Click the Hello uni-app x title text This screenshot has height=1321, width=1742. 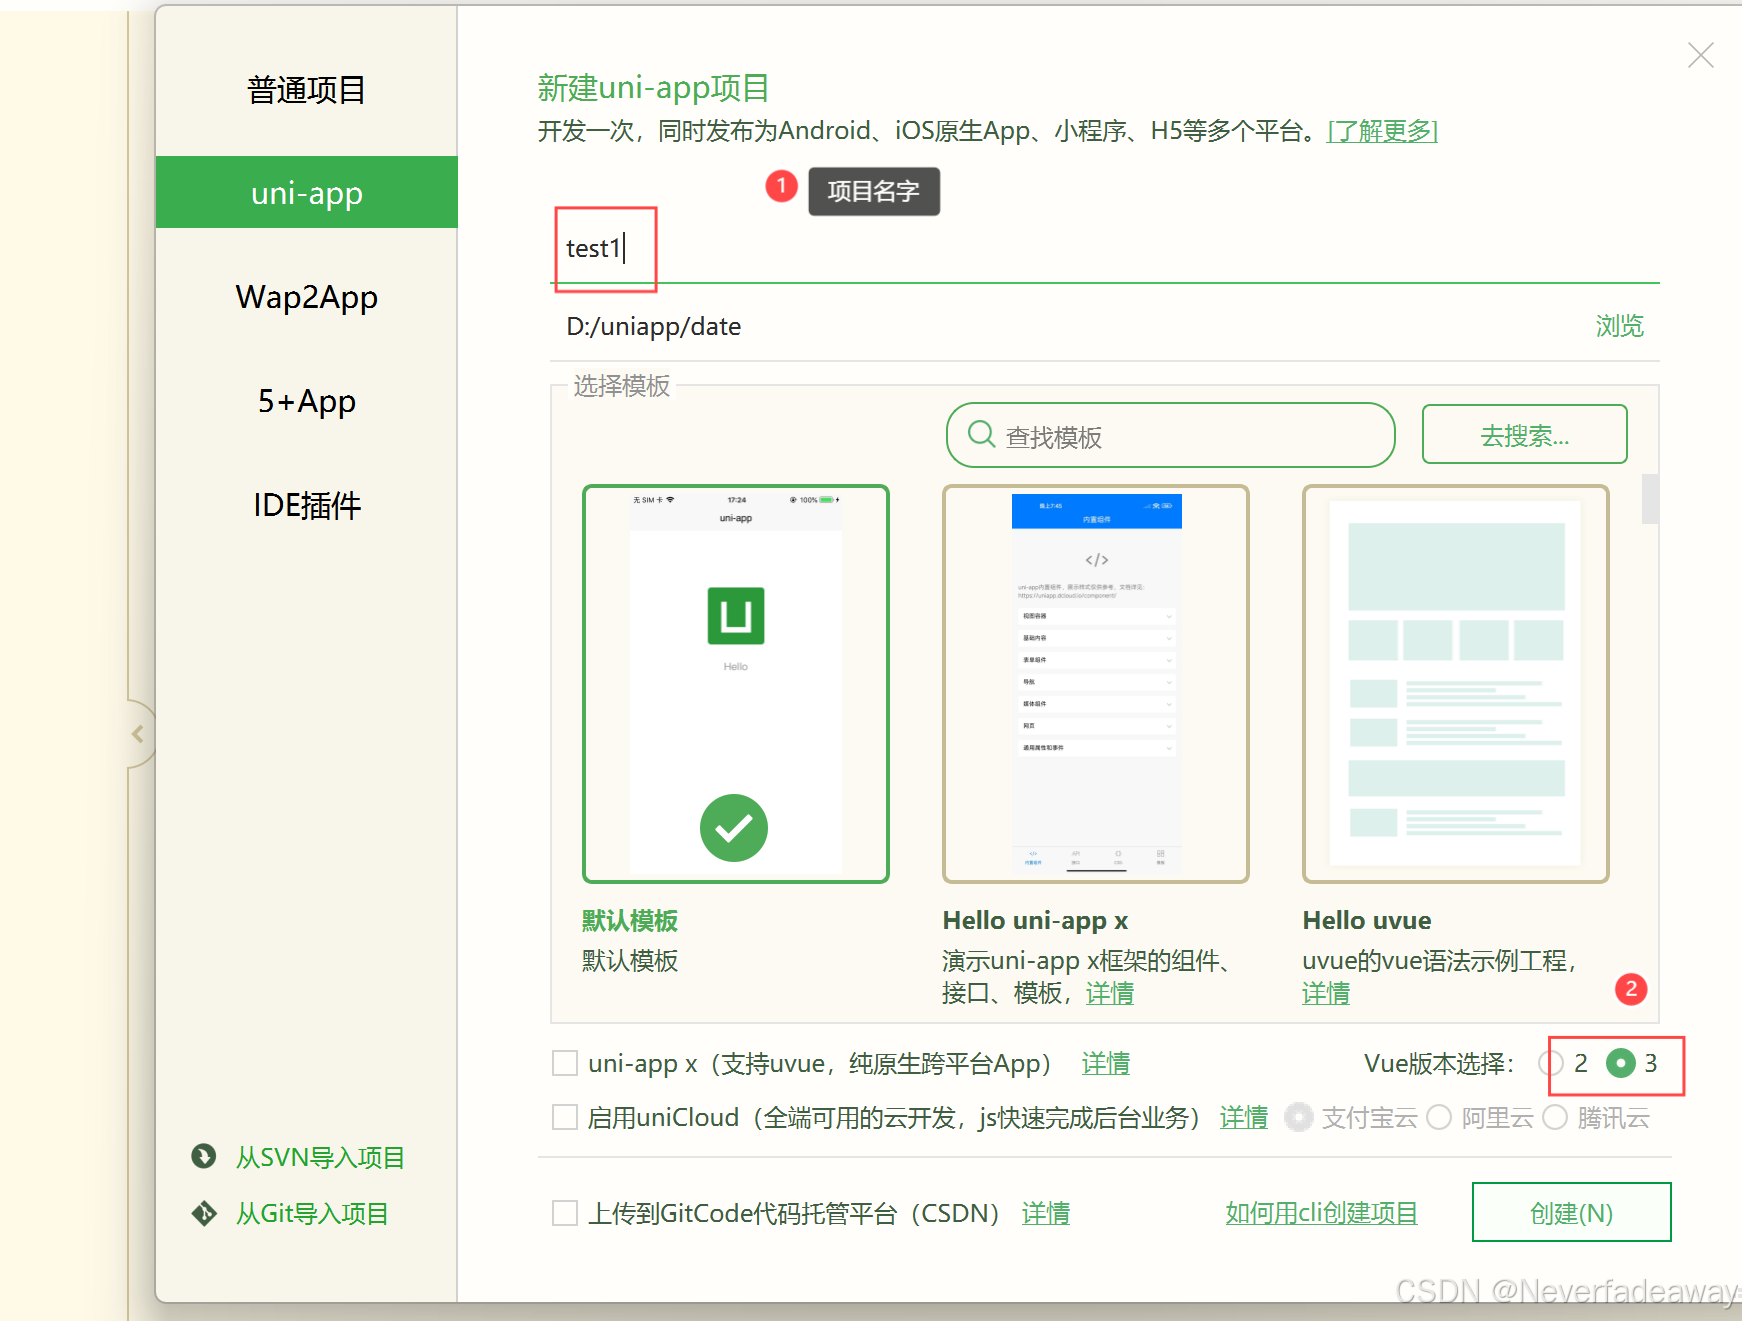point(1035,920)
